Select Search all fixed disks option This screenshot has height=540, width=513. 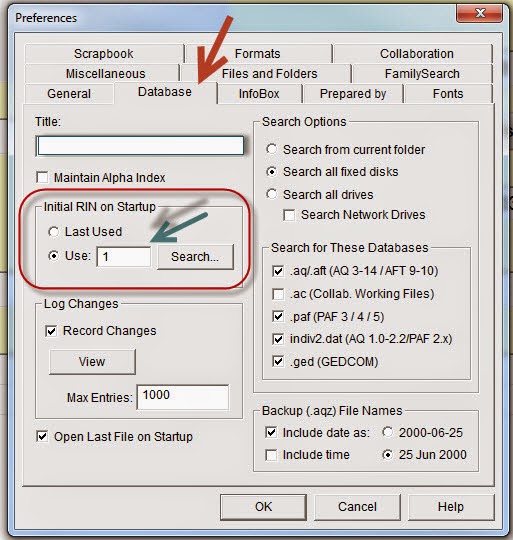tap(271, 172)
